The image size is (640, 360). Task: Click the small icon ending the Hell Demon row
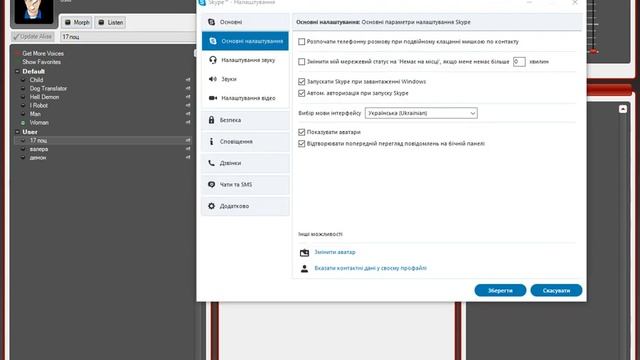(188, 97)
